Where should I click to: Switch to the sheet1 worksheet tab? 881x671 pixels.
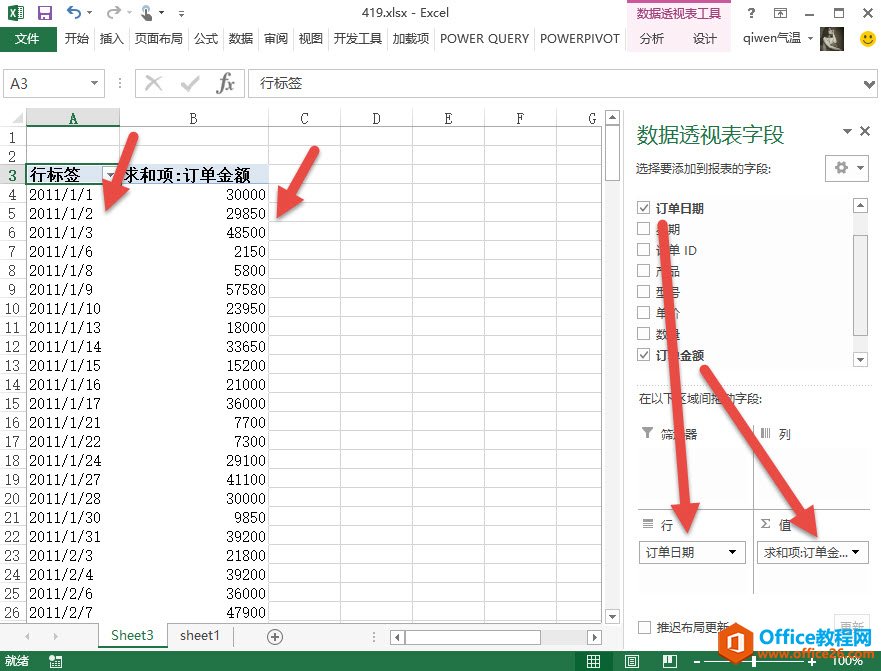pos(199,636)
